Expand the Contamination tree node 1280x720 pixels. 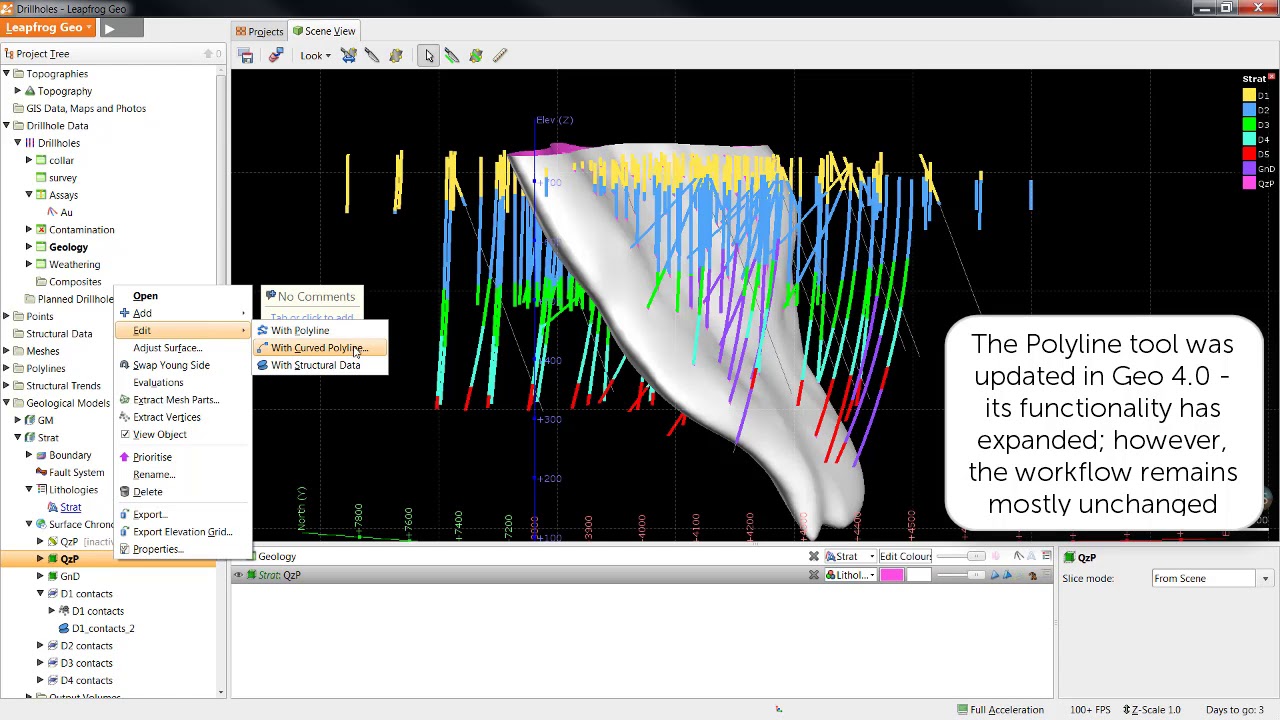click(x=29, y=230)
